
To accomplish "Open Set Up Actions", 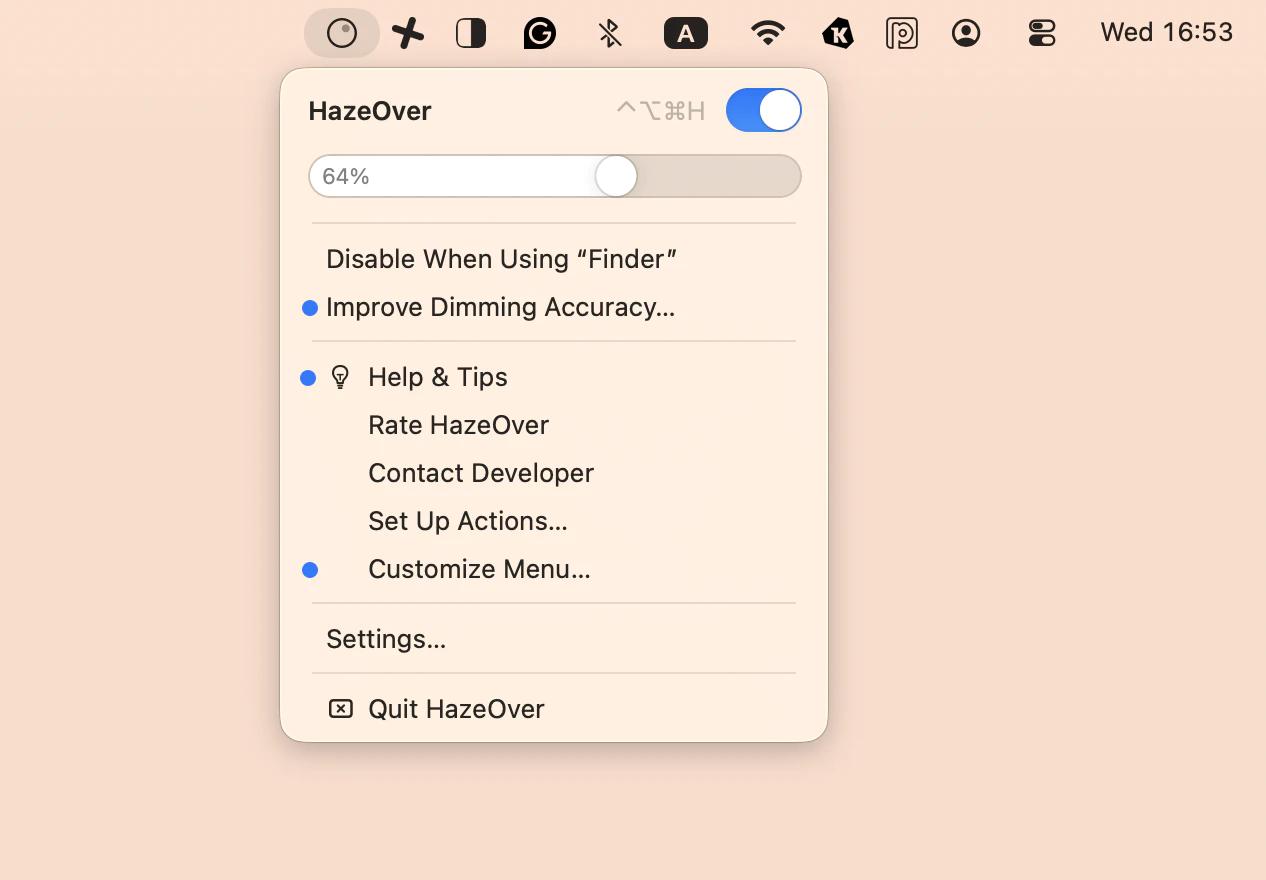I will pos(467,521).
